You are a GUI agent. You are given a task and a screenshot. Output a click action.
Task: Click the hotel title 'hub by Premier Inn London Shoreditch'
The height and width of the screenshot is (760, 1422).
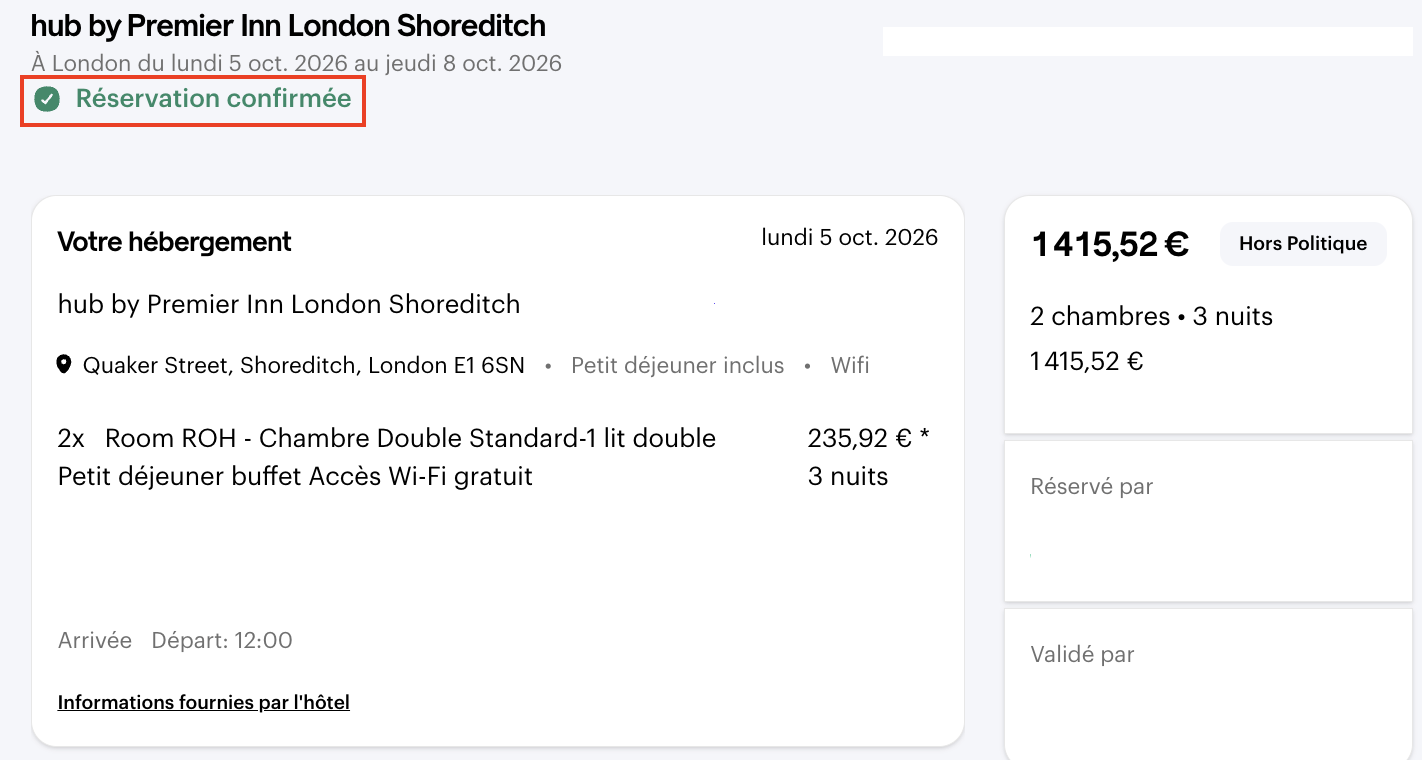pos(288,25)
